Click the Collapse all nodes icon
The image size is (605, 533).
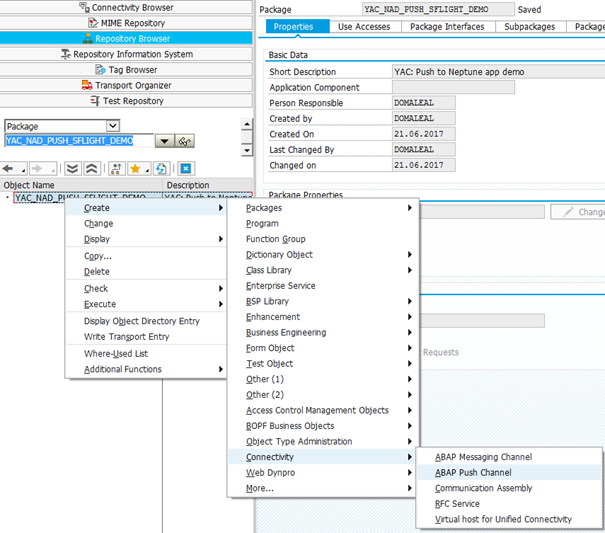(92, 169)
